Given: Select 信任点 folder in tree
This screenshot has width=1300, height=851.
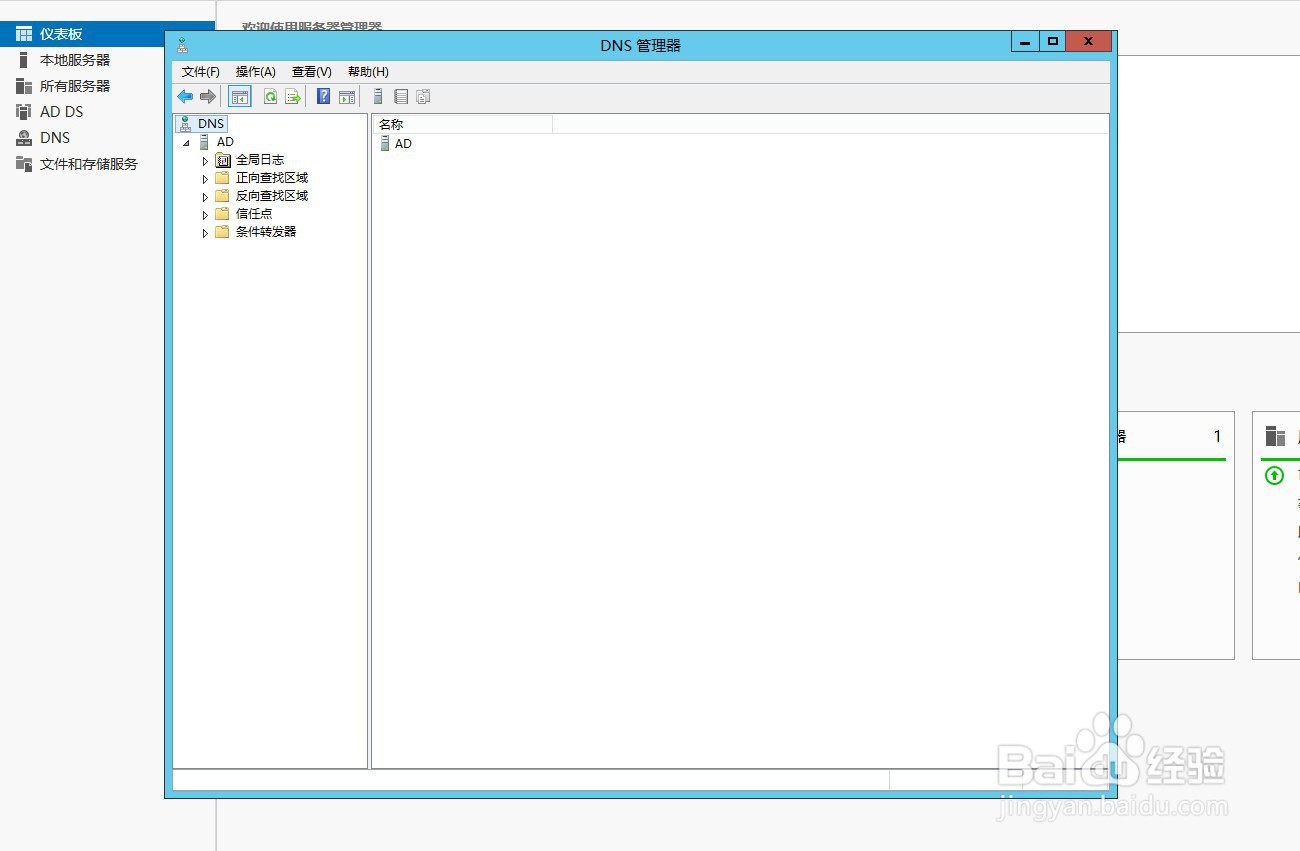Looking at the screenshot, I should pyautogui.click(x=254, y=214).
